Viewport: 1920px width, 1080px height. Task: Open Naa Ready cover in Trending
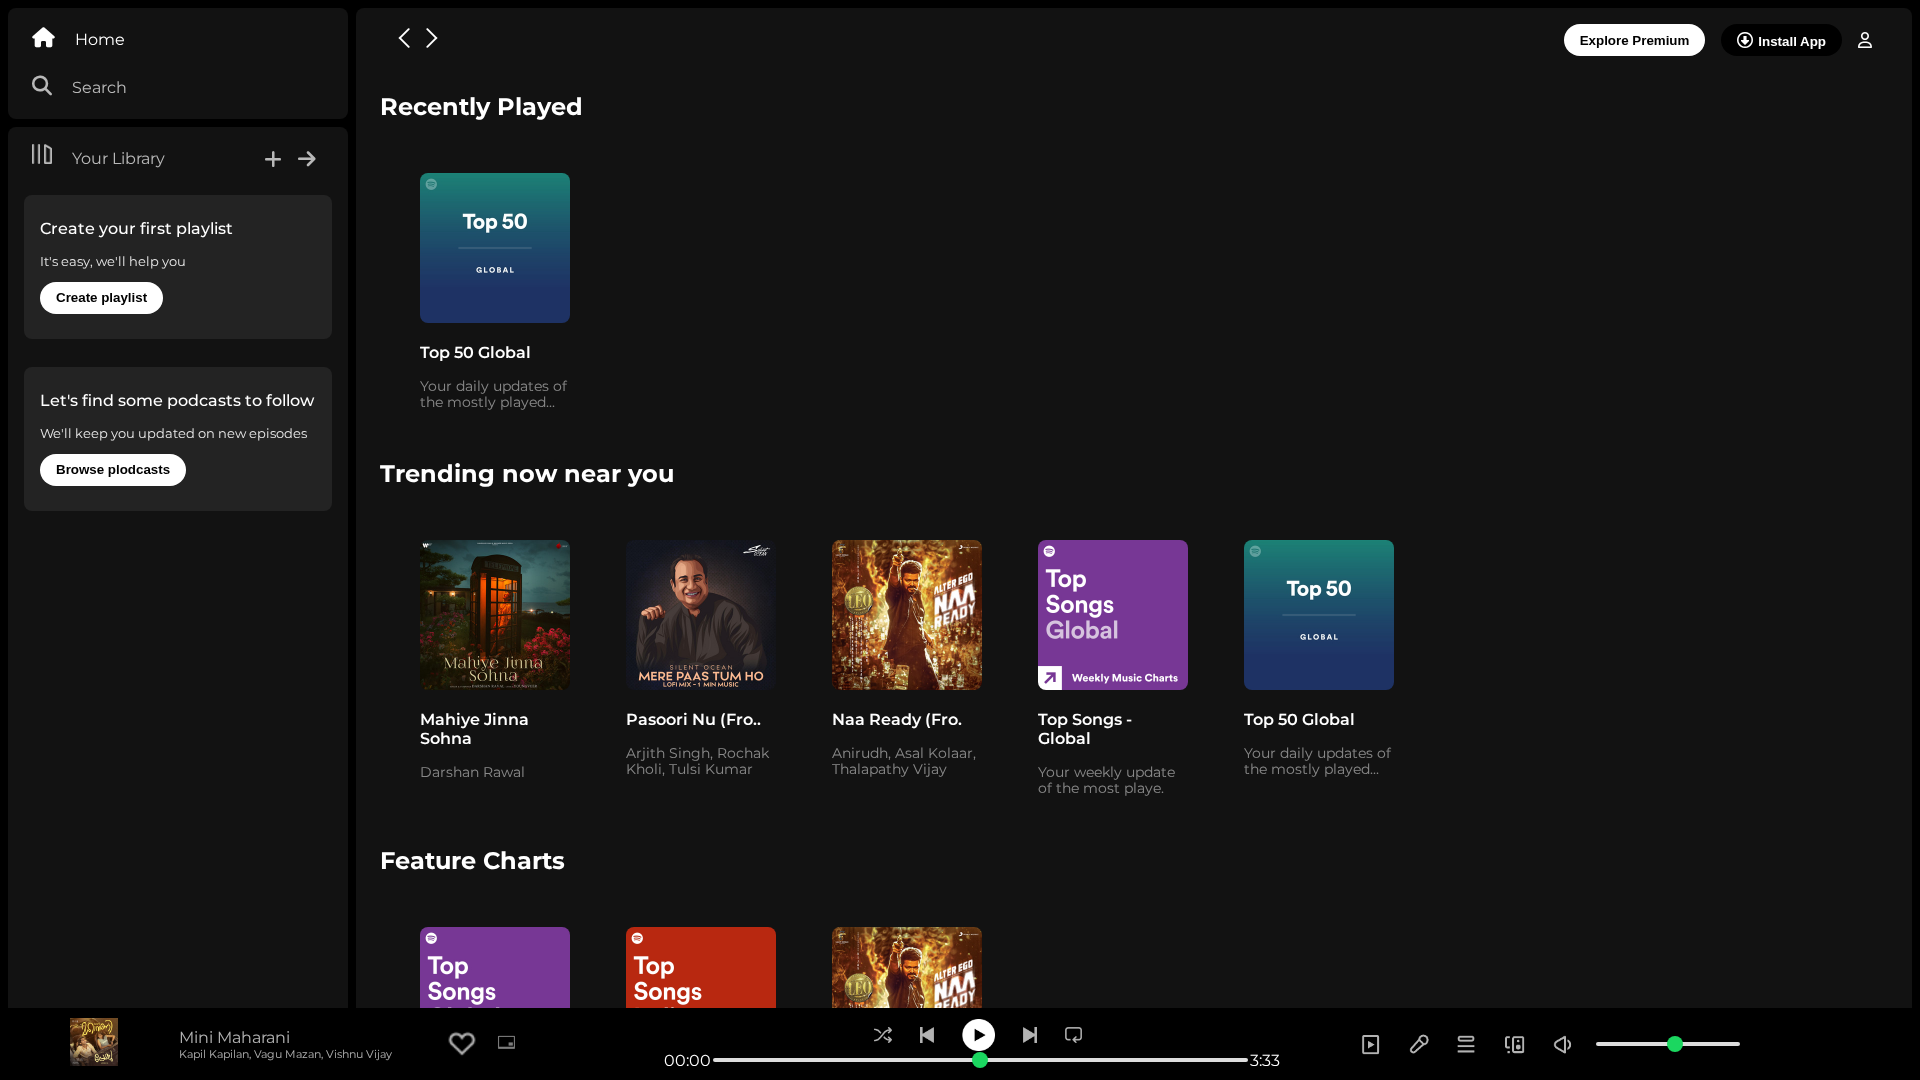pyautogui.click(x=907, y=615)
